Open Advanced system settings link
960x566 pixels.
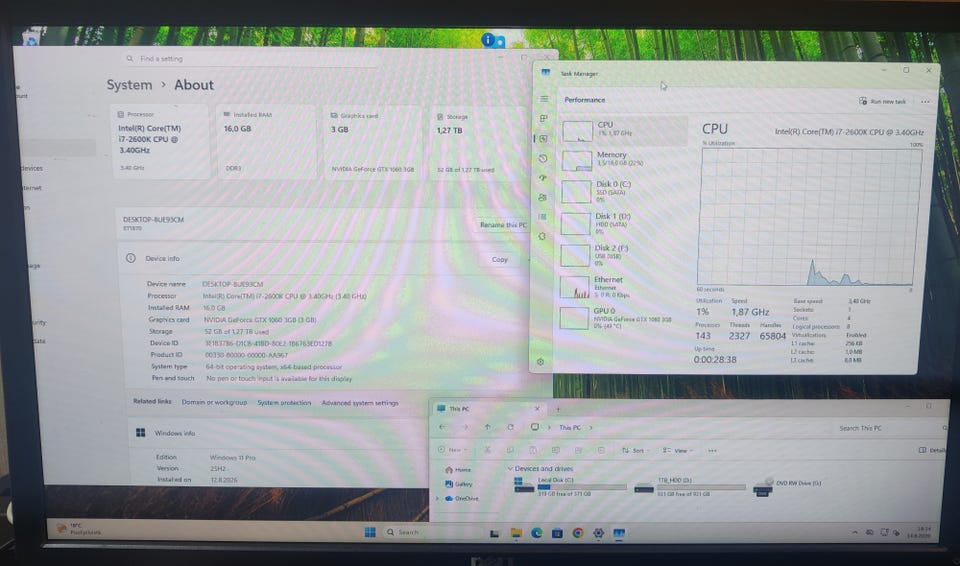click(x=360, y=403)
